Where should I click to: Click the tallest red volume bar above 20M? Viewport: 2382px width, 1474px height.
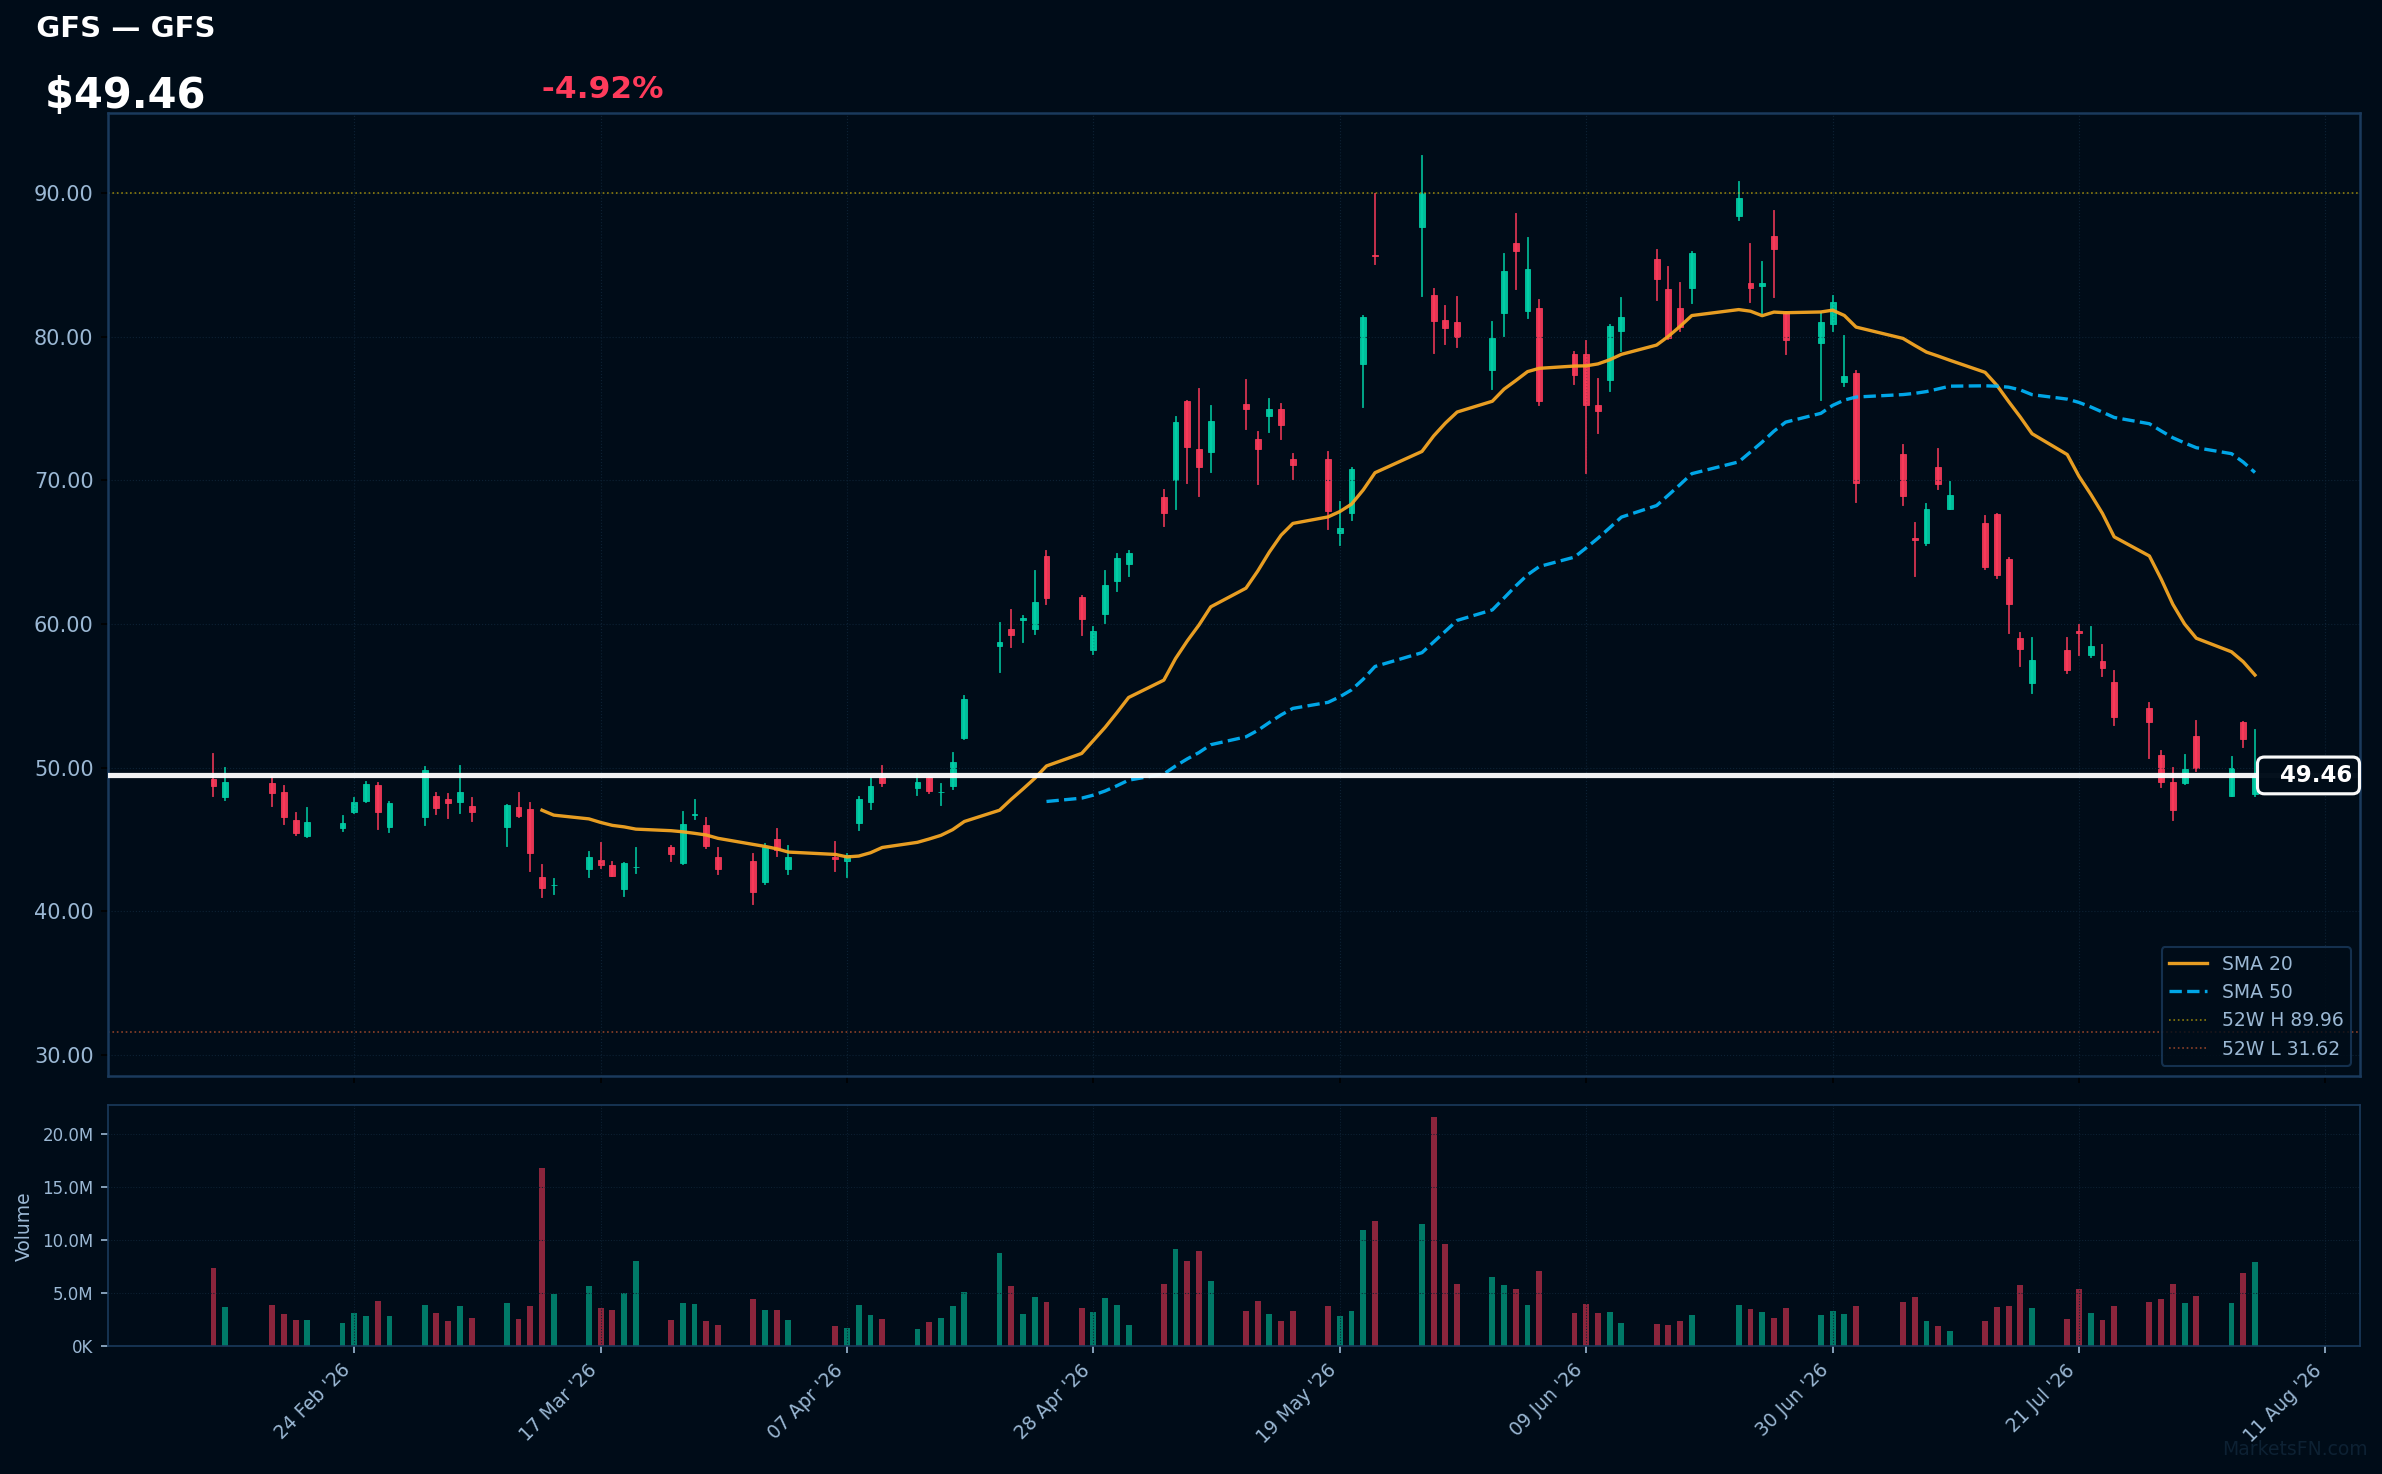pos(1434,1231)
